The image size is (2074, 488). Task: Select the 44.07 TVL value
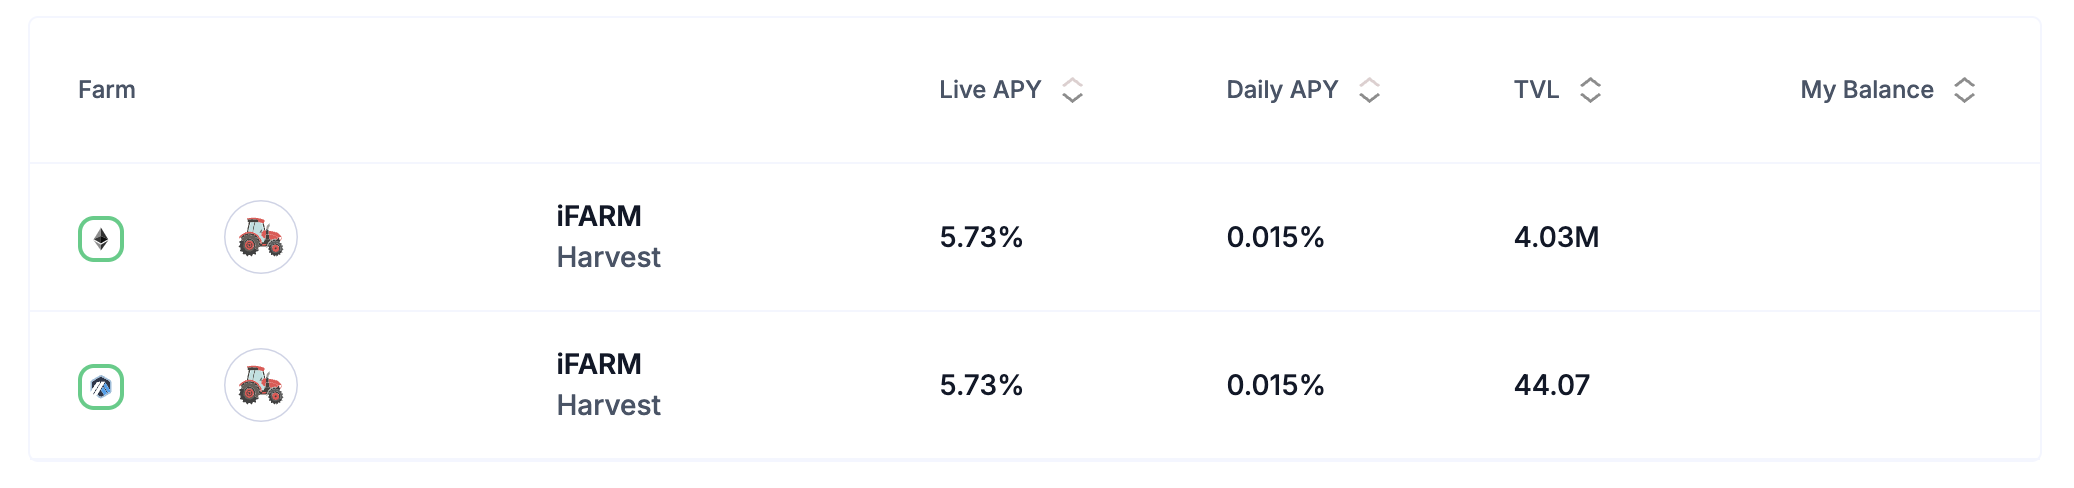click(1551, 385)
